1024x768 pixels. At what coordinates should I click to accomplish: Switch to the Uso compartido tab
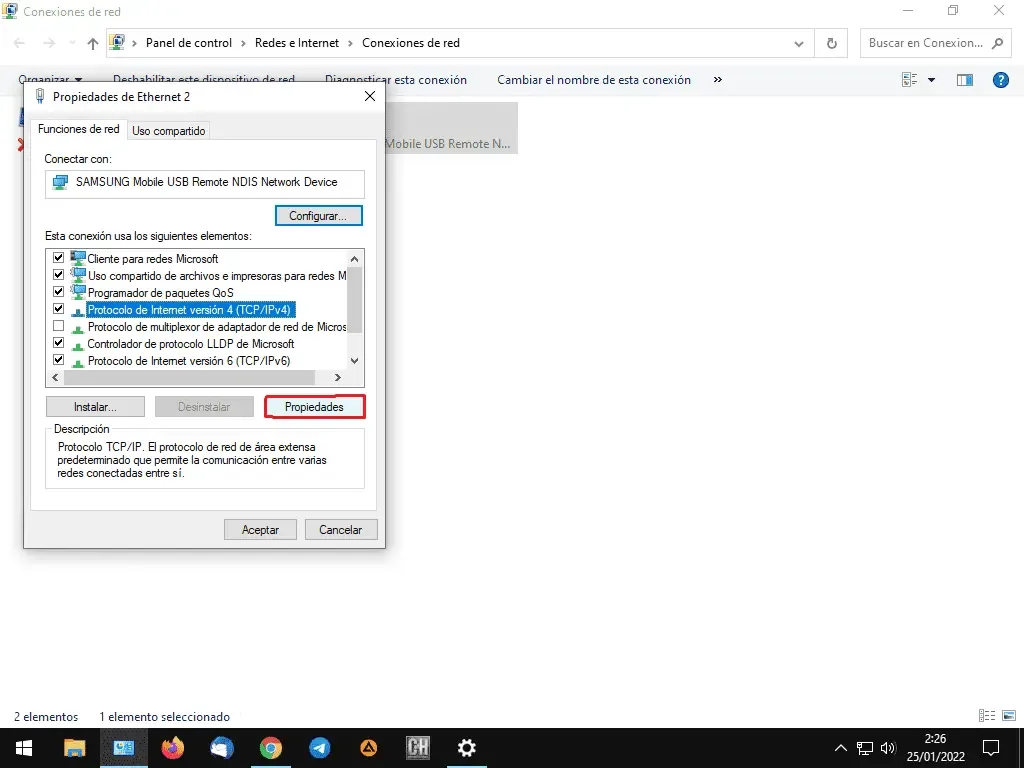168,131
